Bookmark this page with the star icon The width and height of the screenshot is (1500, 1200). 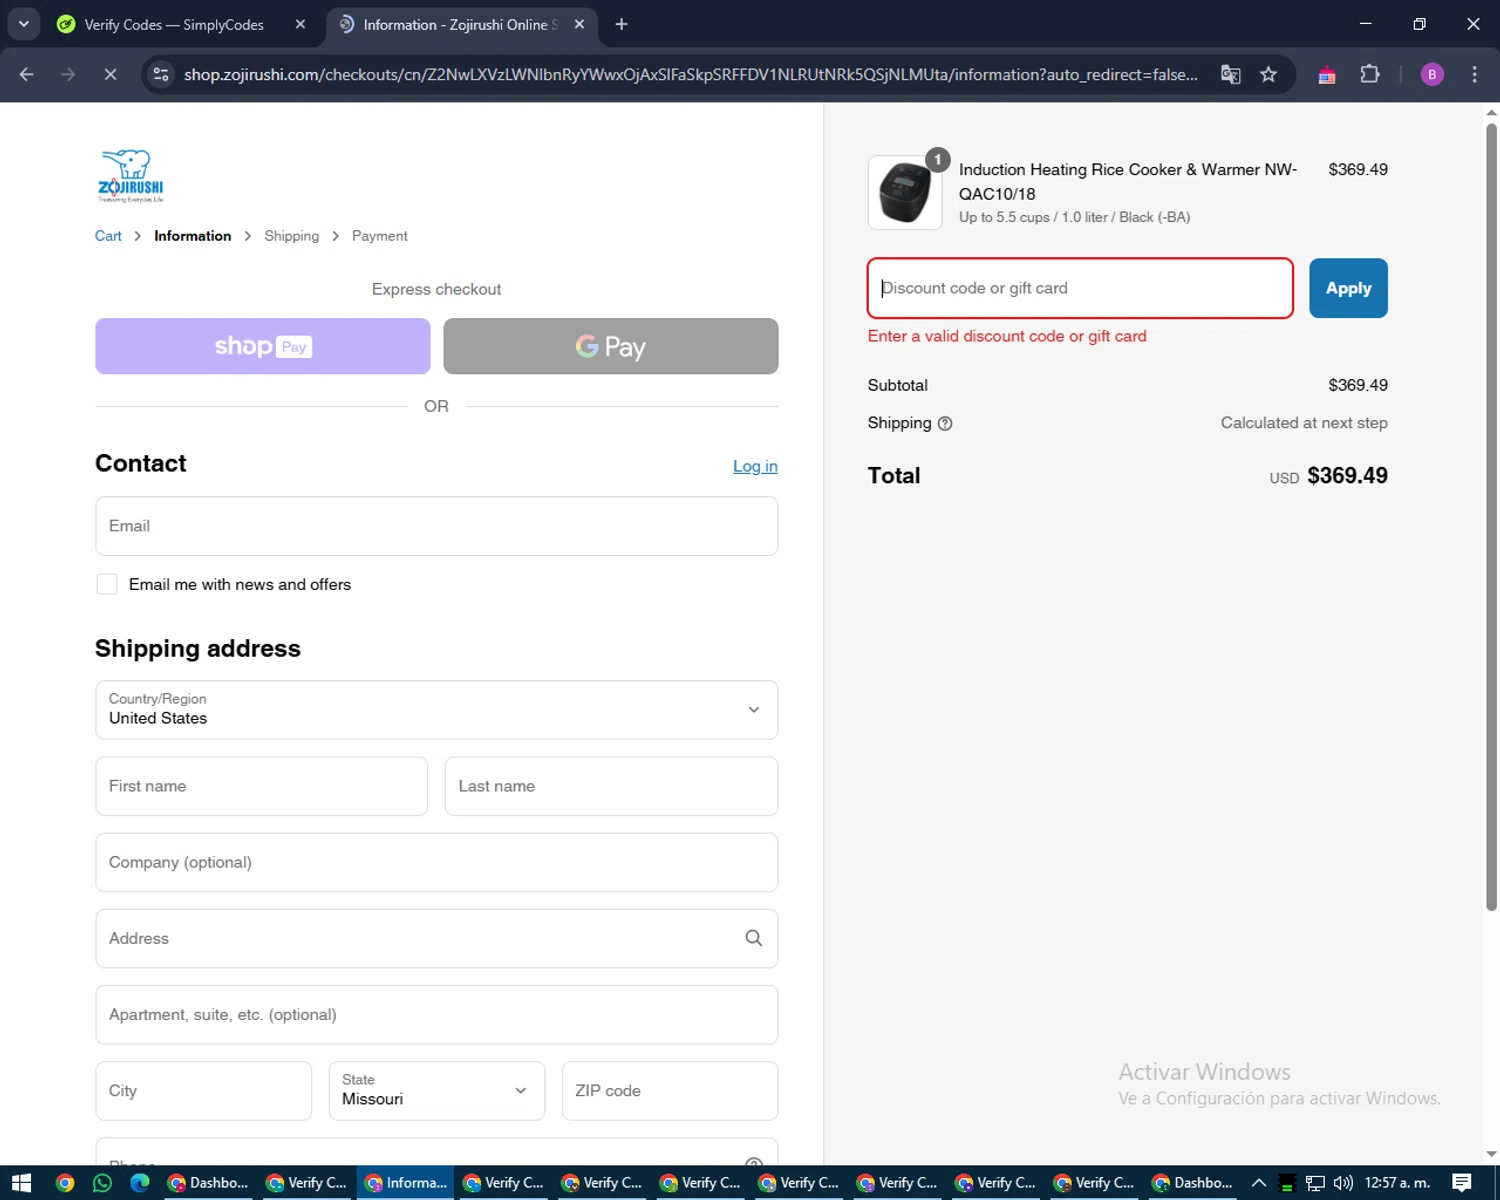(x=1268, y=74)
